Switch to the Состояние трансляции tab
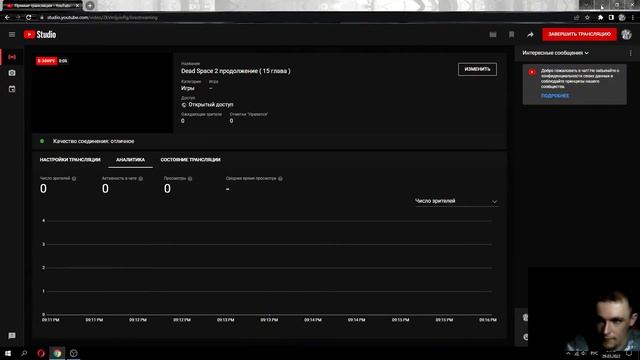 point(190,160)
